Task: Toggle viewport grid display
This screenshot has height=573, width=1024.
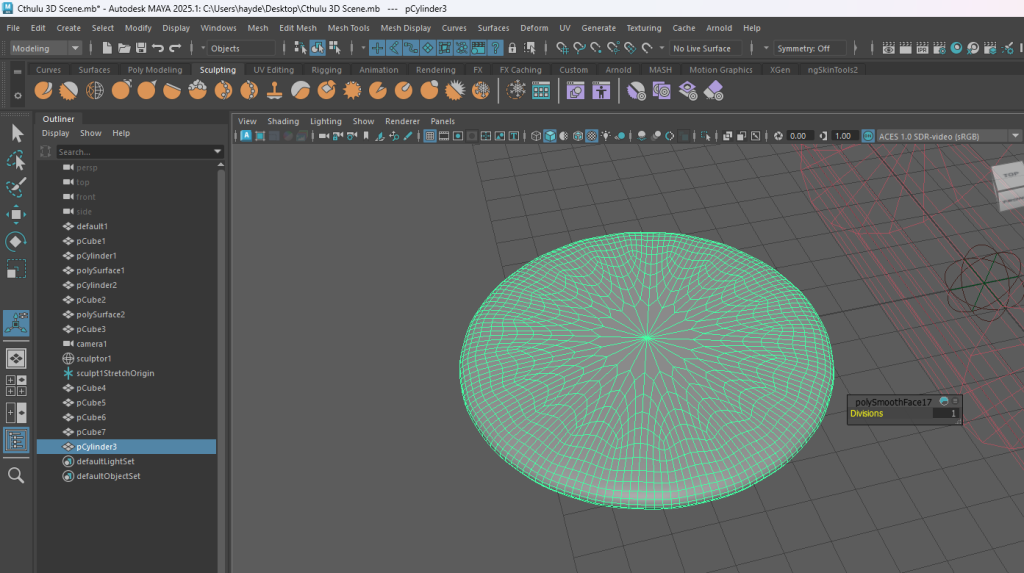Action: 430,136
